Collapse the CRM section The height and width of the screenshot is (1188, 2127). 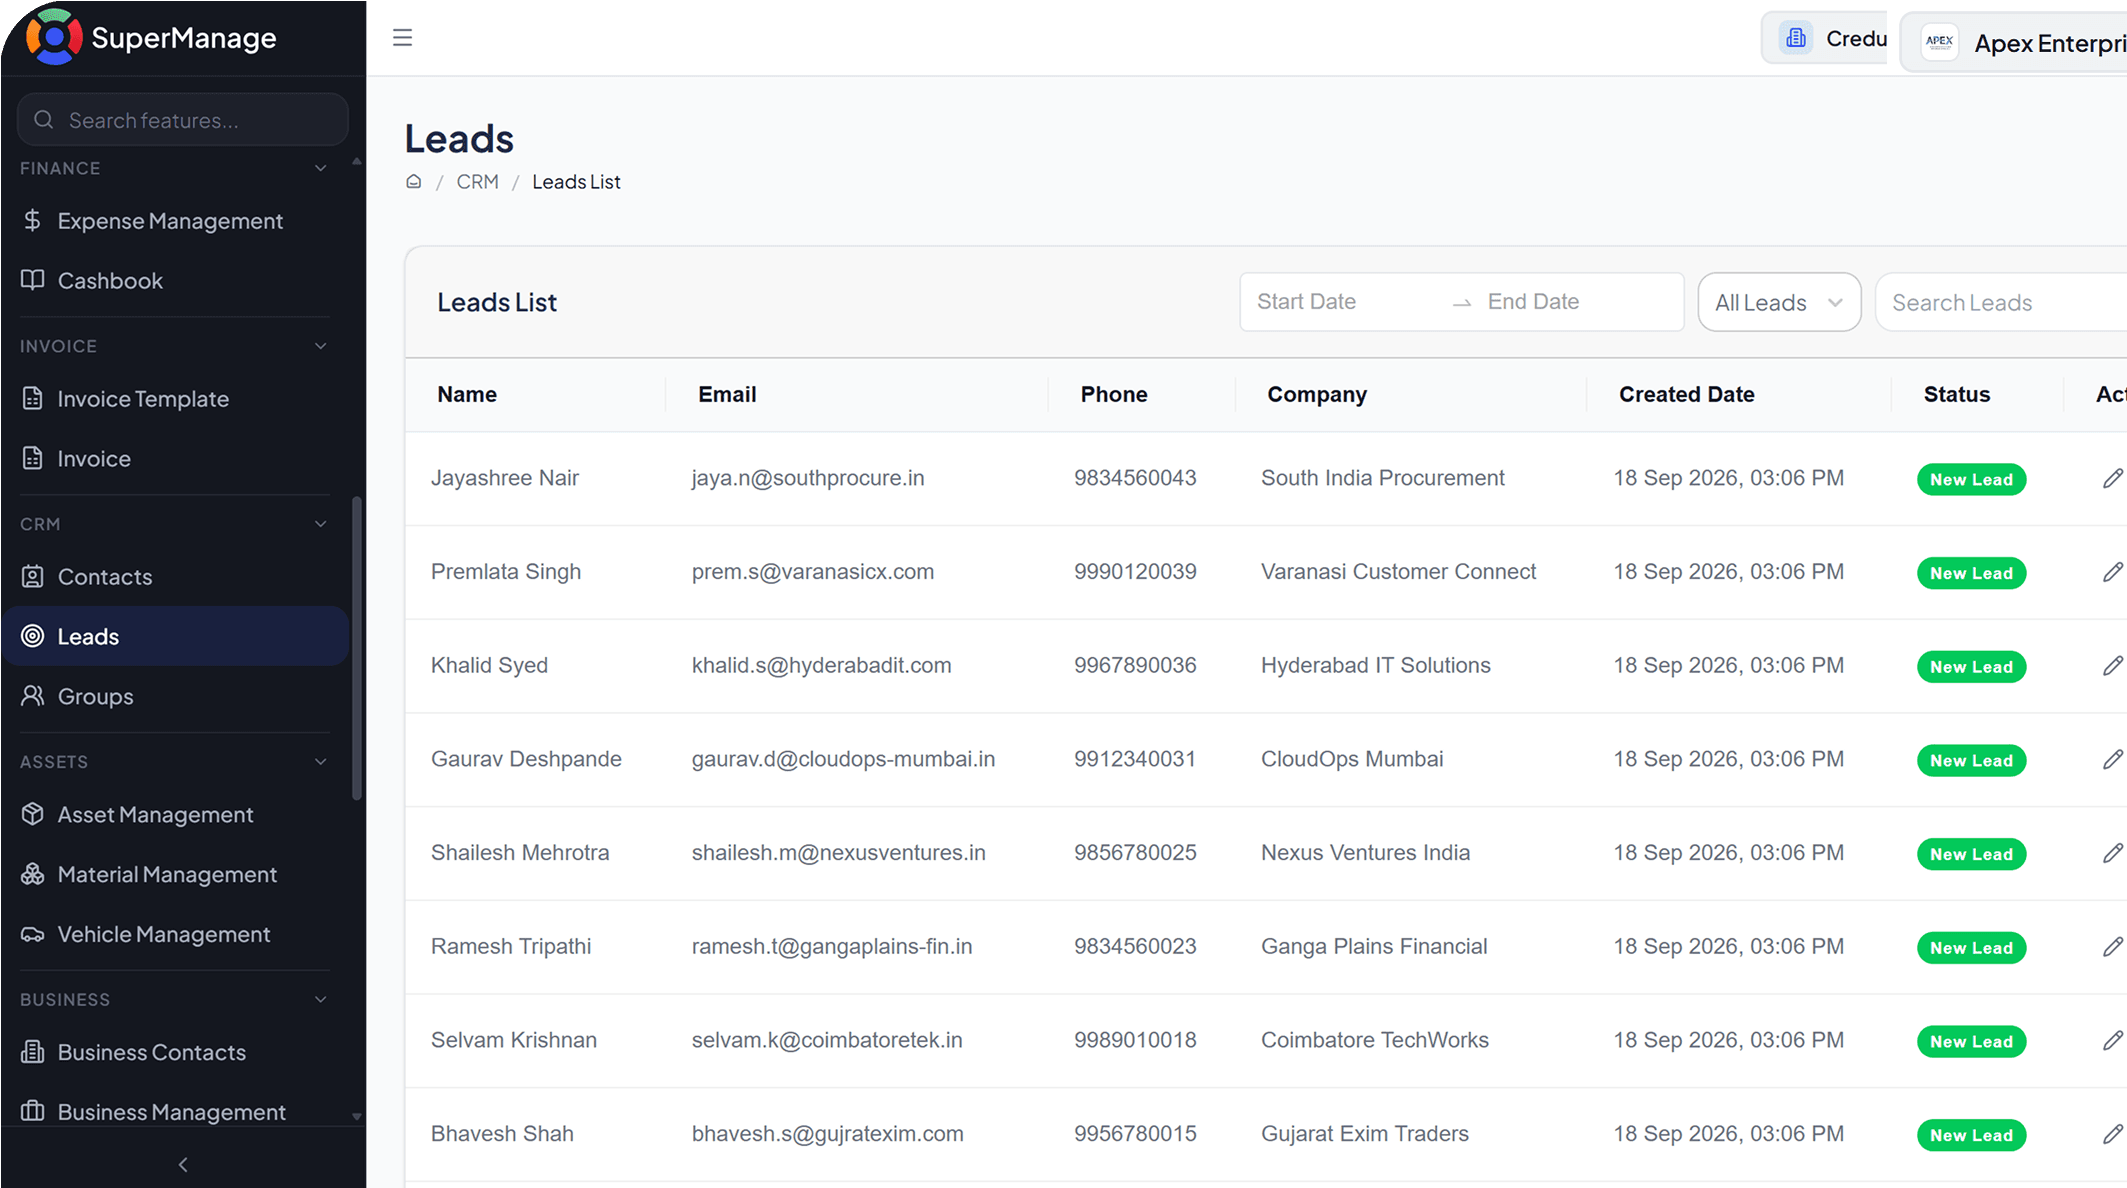pos(321,524)
